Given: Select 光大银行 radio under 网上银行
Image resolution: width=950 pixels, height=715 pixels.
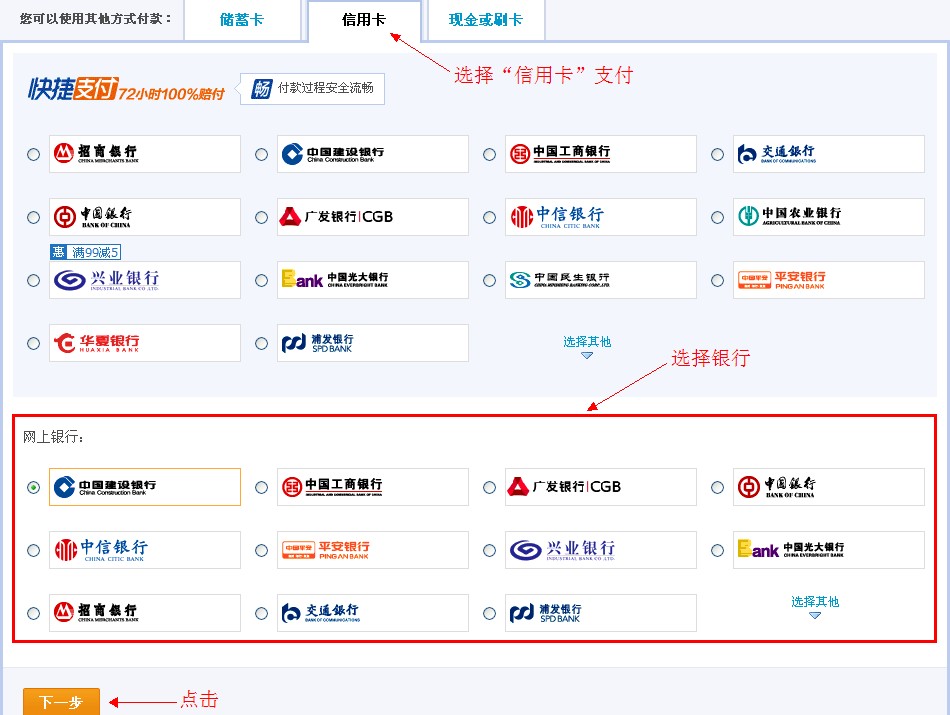Looking at the screenshot, I should coord(717,550).
